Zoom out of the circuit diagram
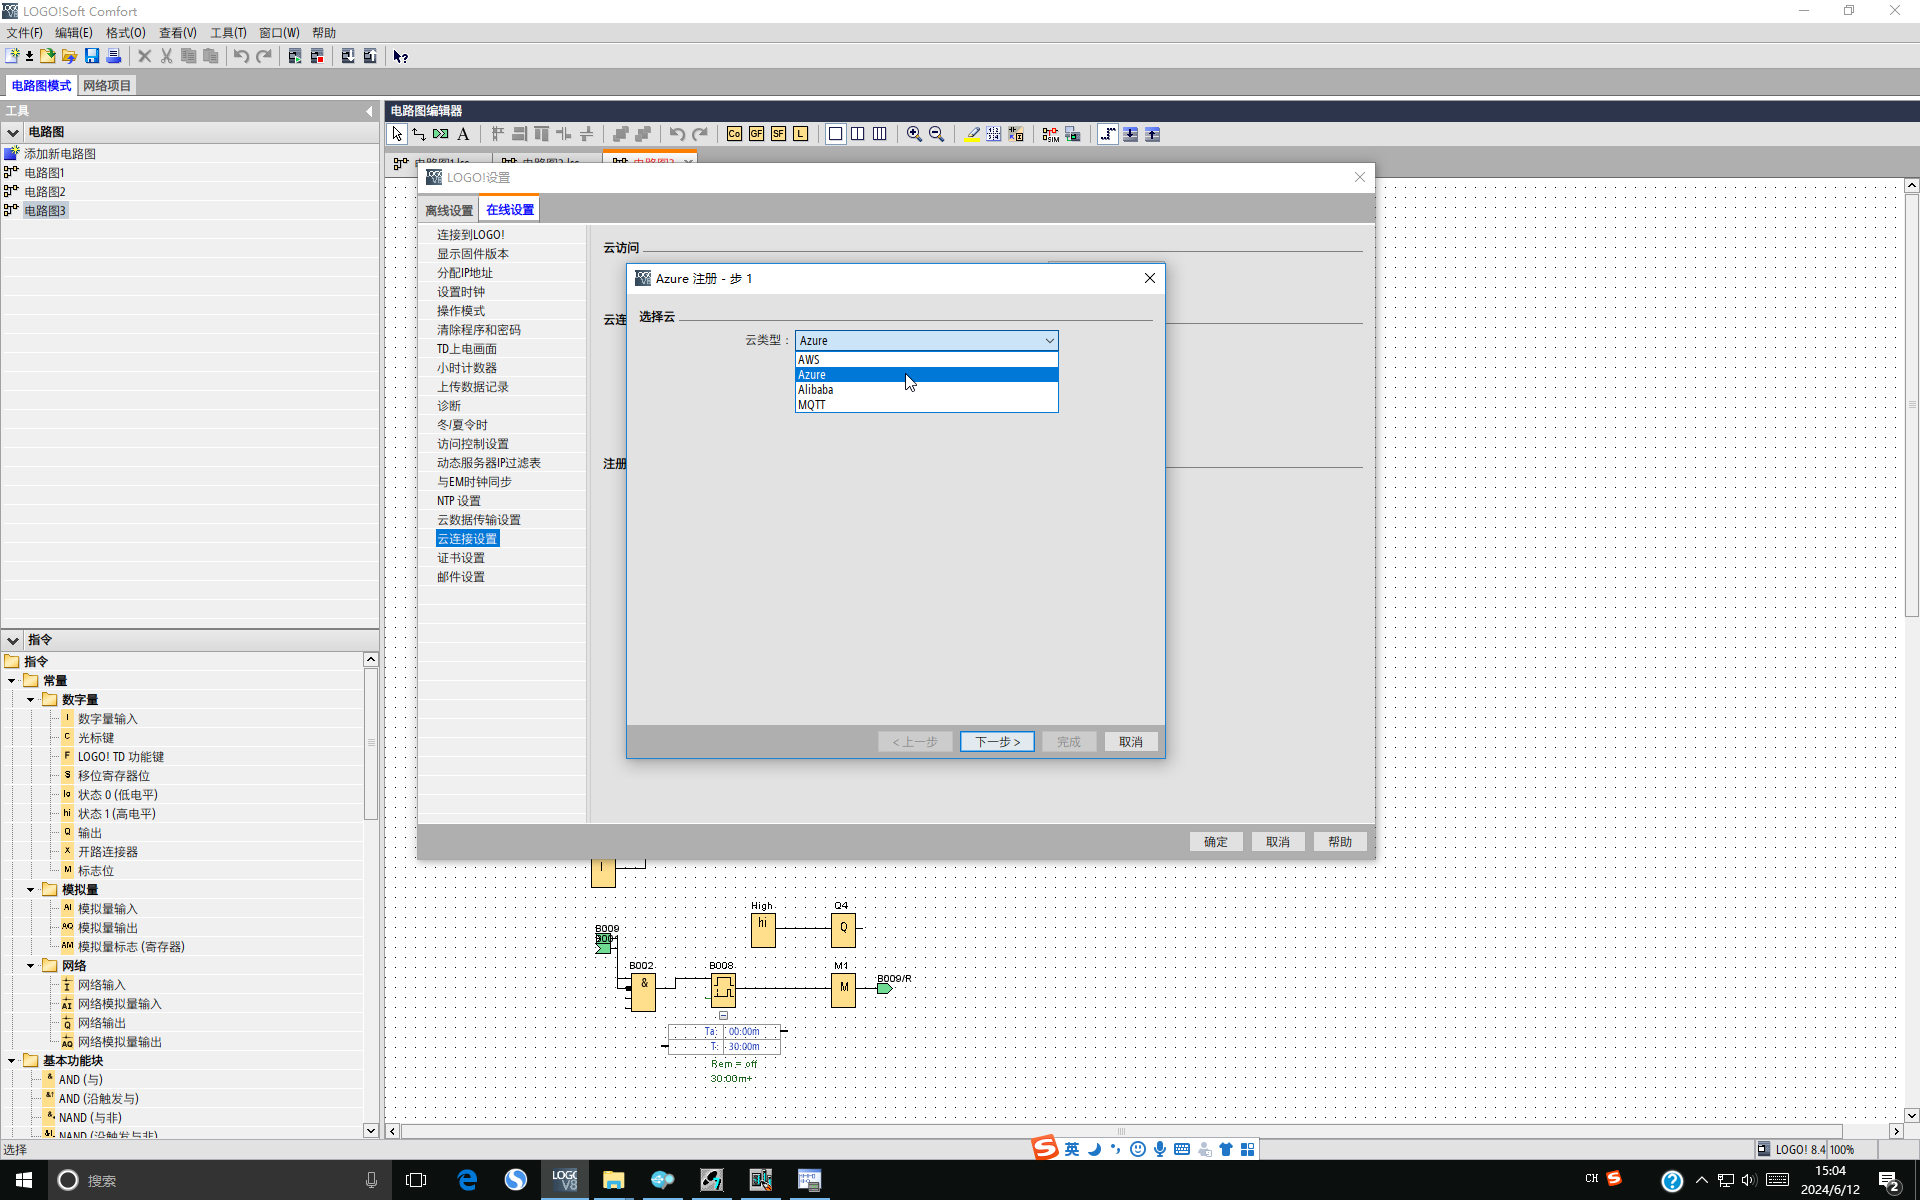 [x=936, y=134]
